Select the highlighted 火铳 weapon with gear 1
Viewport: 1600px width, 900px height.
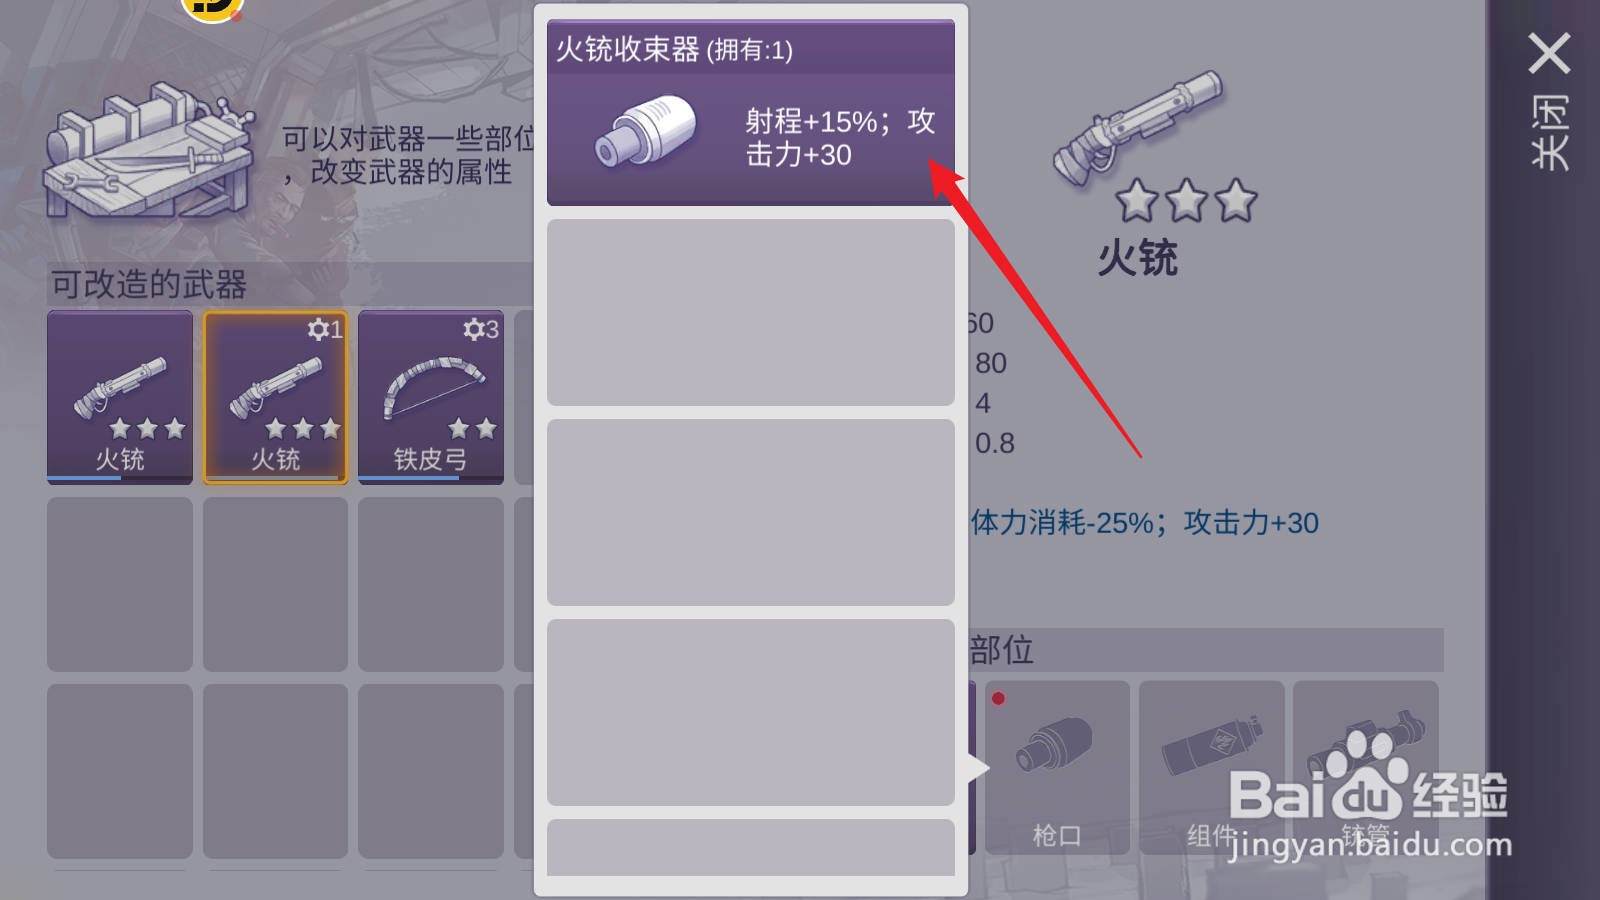[275, 397]
